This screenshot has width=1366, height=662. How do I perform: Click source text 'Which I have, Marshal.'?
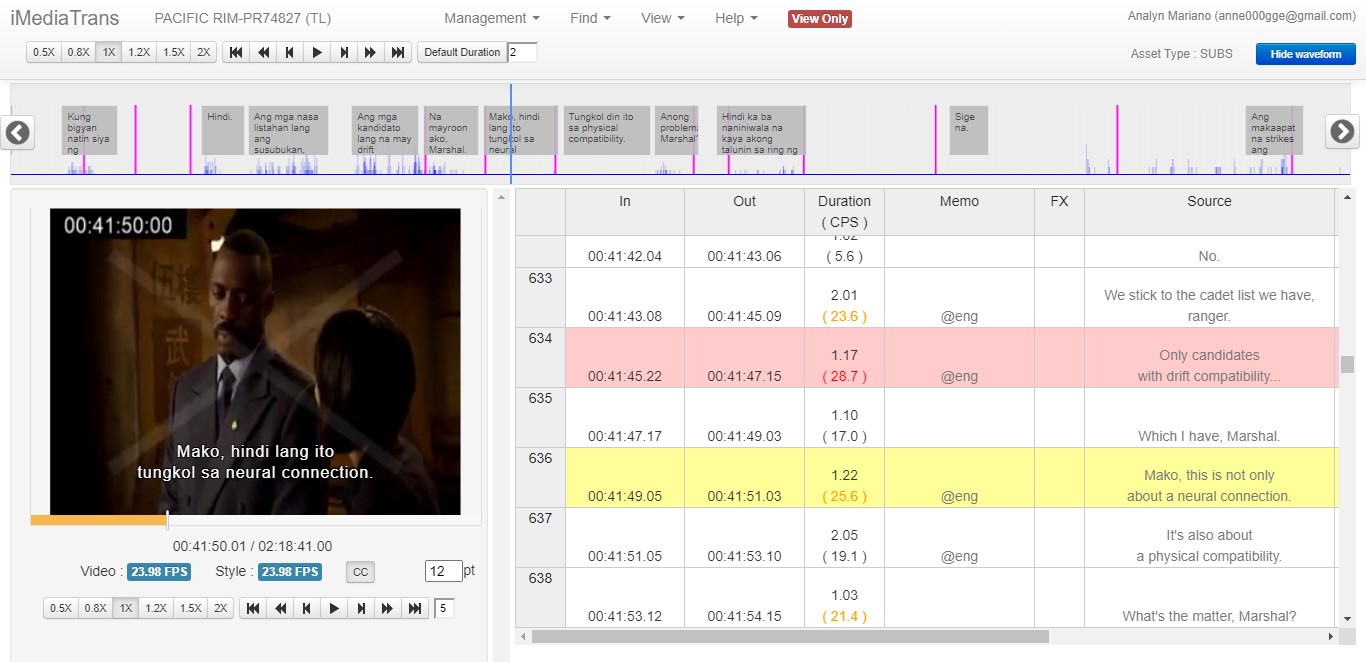pos(1209,436)
